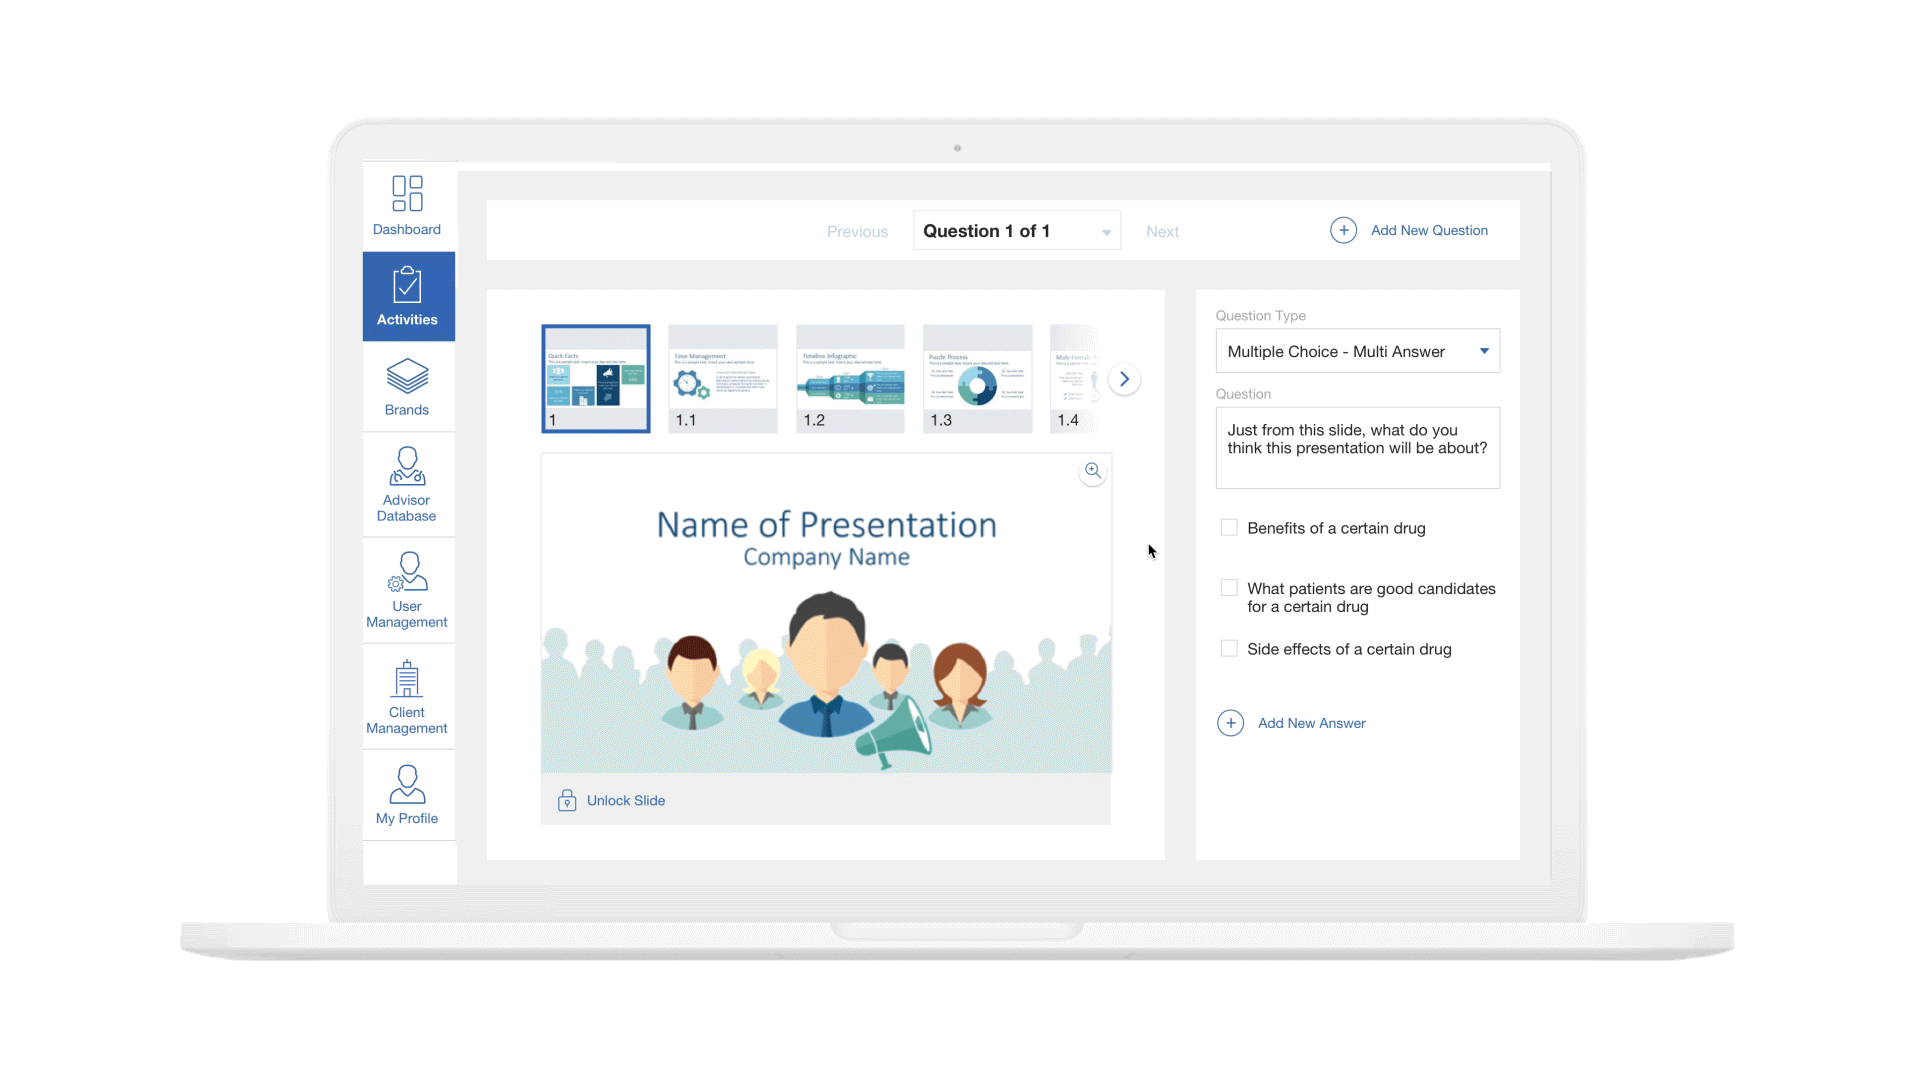Open the Dashboard sidebar icon
This screenshot has height=1080, width=1920.
coord(407,205)
